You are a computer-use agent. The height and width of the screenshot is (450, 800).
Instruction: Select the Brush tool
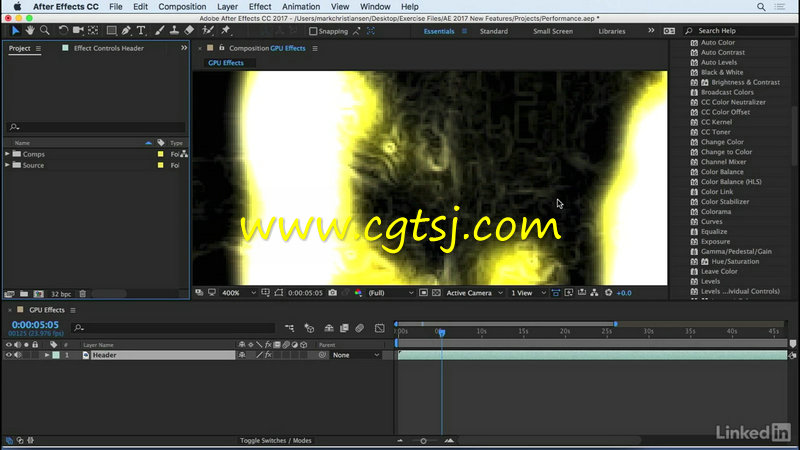160,31
